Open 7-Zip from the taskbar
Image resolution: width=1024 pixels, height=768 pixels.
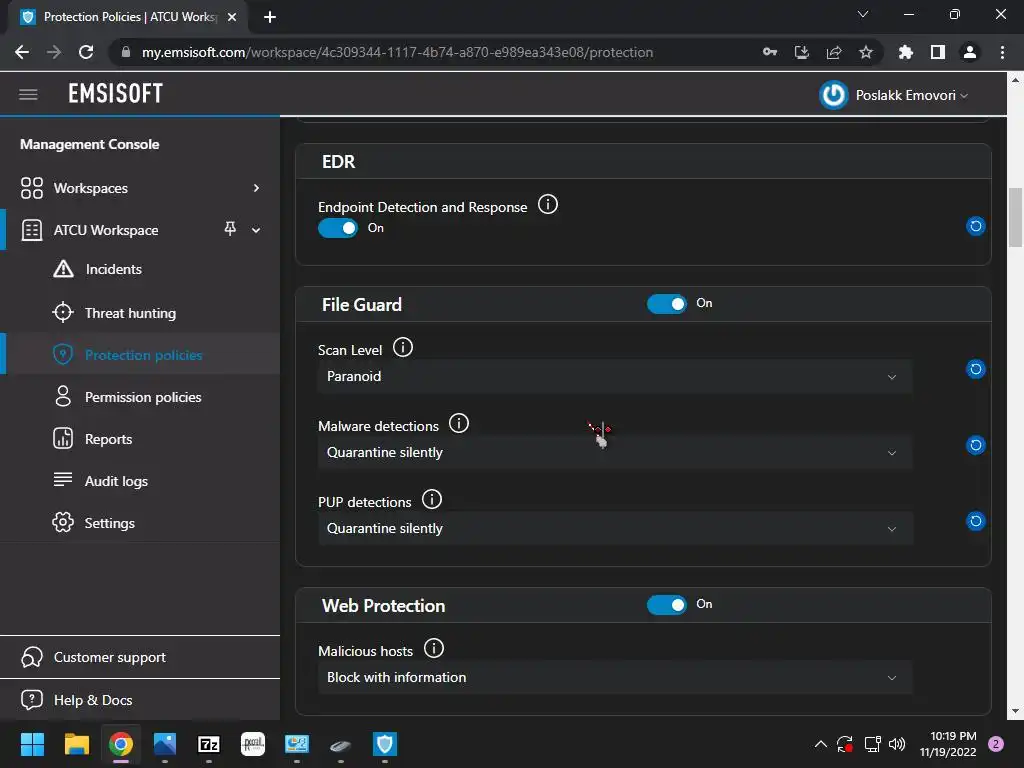pos(208,744)
